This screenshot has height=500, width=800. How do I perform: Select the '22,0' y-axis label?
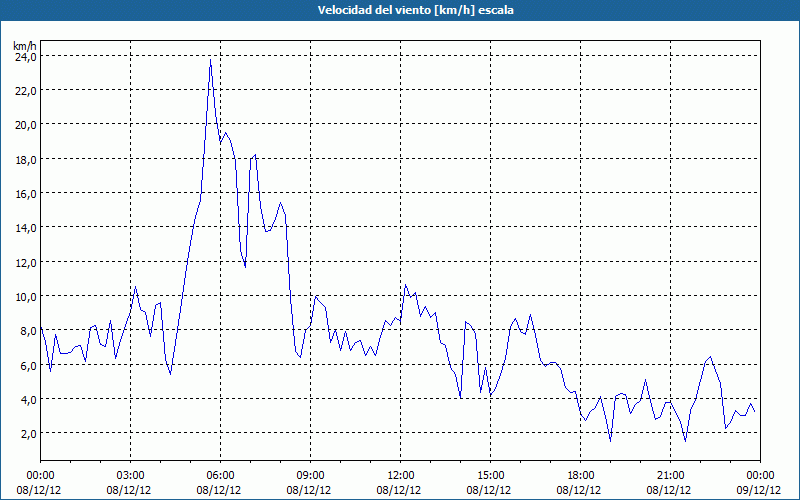point(26,91)
